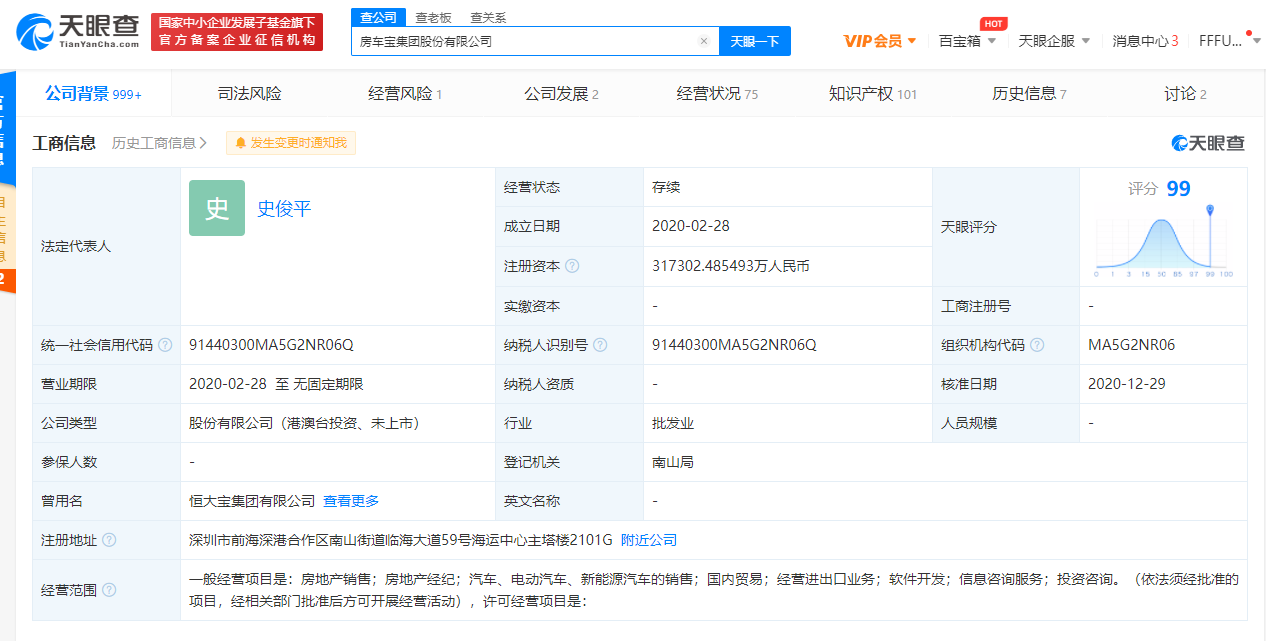
Task: Open 消息中心 messages
Action: point(1145,41)
